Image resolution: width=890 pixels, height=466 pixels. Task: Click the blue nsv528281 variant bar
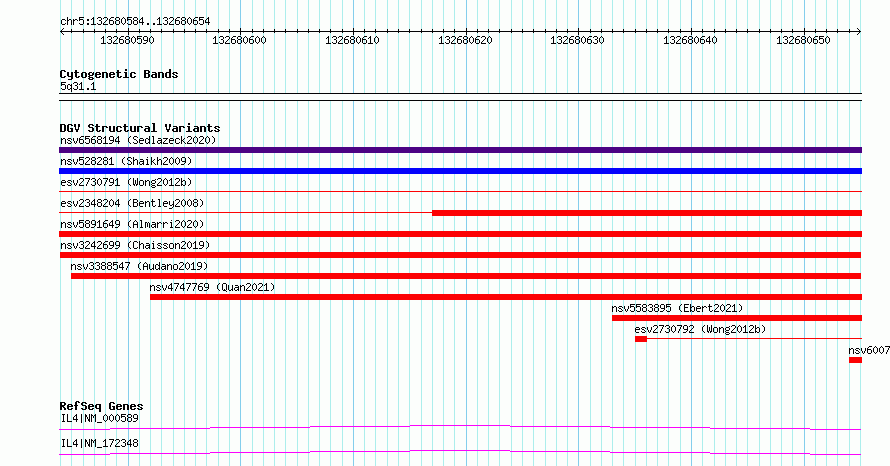460,171
